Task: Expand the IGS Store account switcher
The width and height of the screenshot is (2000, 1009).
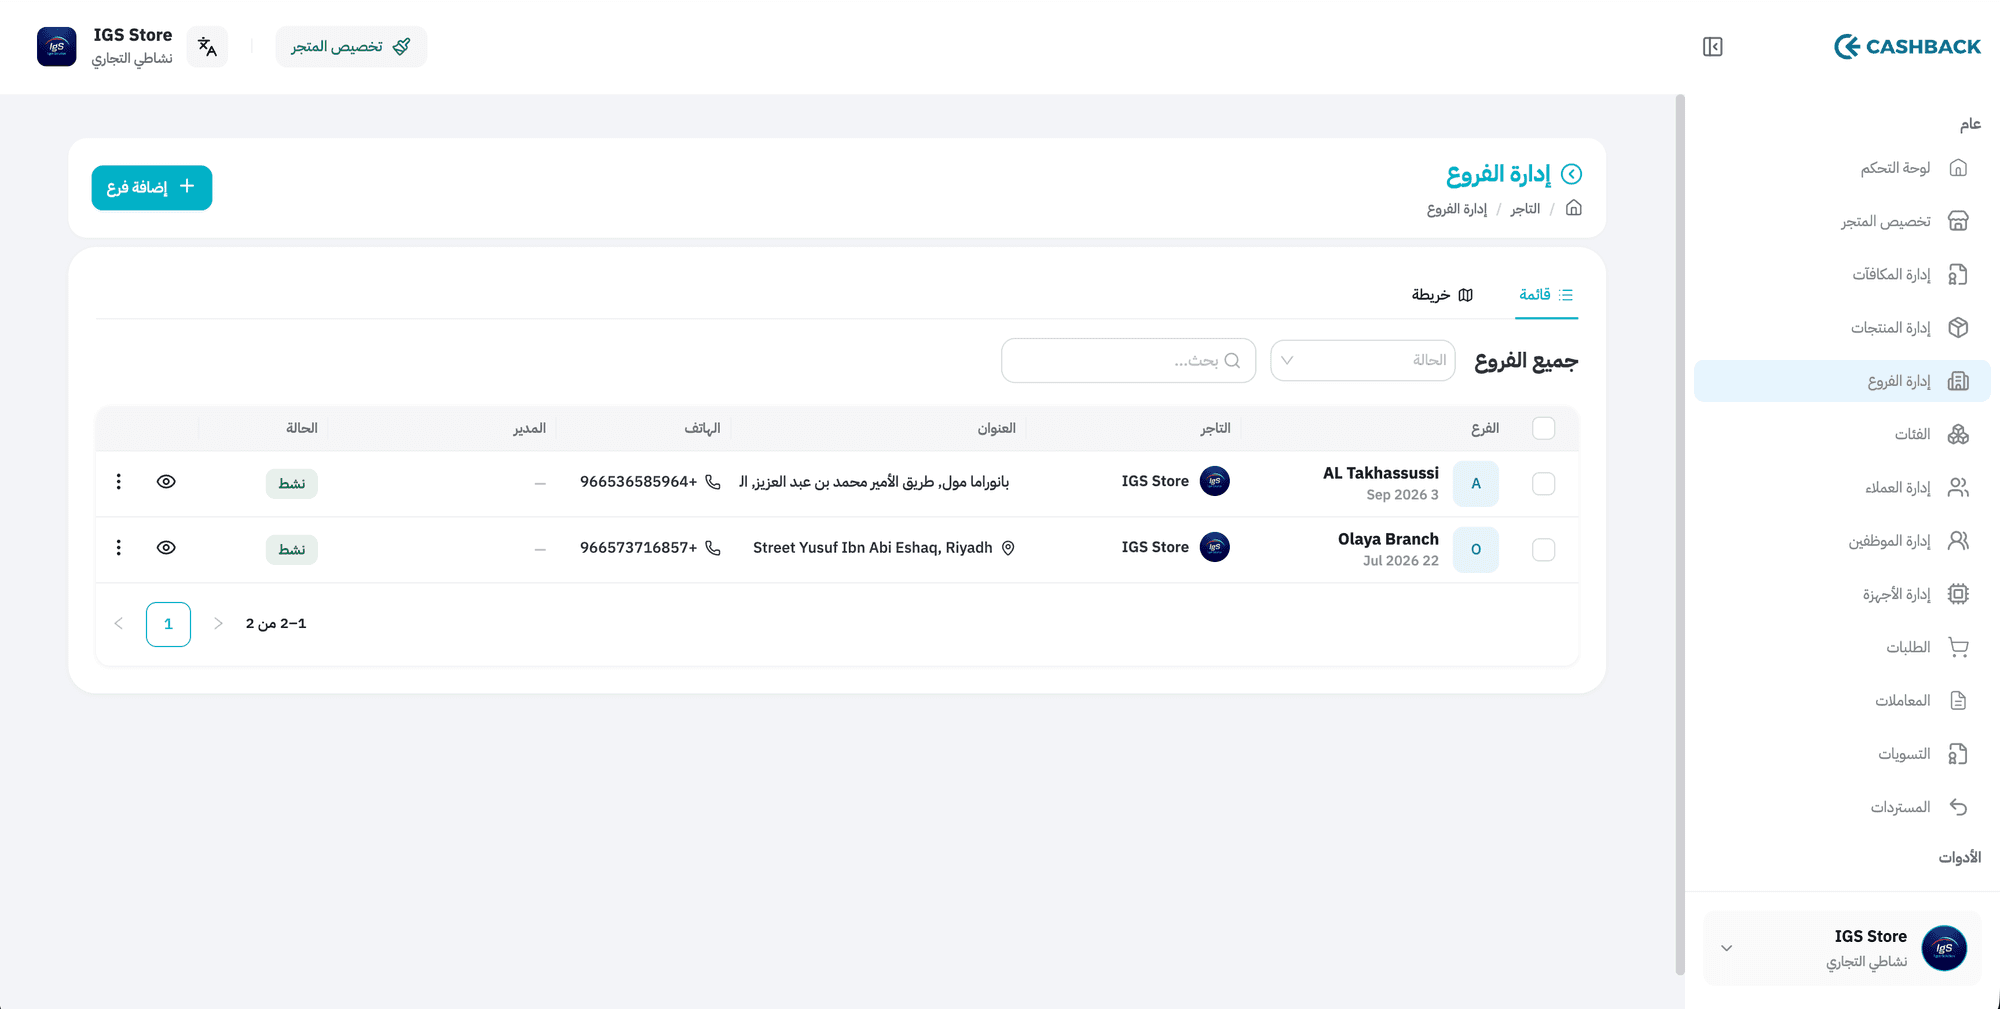Action: [x=1842, y=948]
